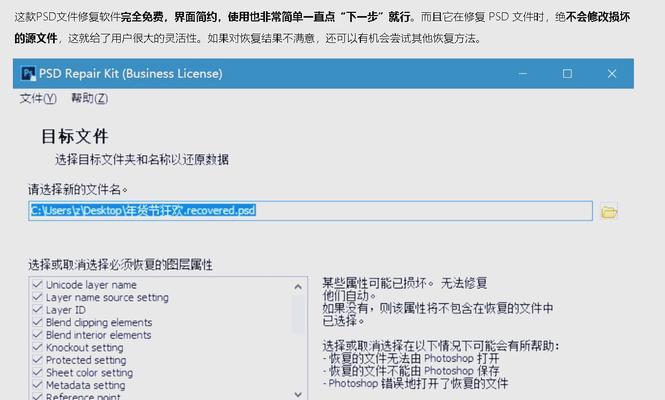Uncheck Layer name source setting
Screen dimensions: 665x400
(37, 297)
